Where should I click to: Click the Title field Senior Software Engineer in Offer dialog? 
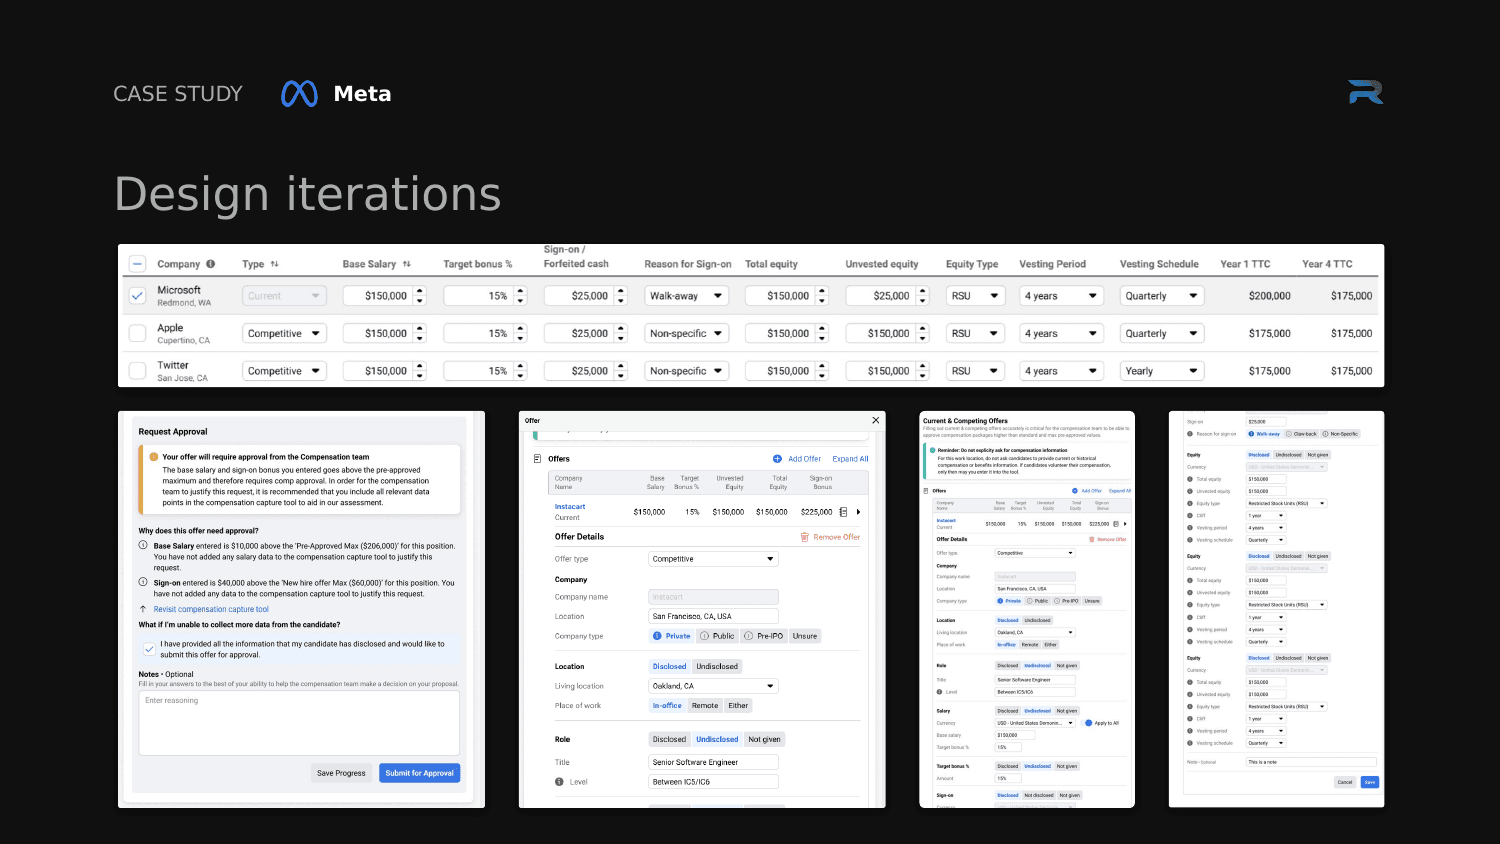713,762
